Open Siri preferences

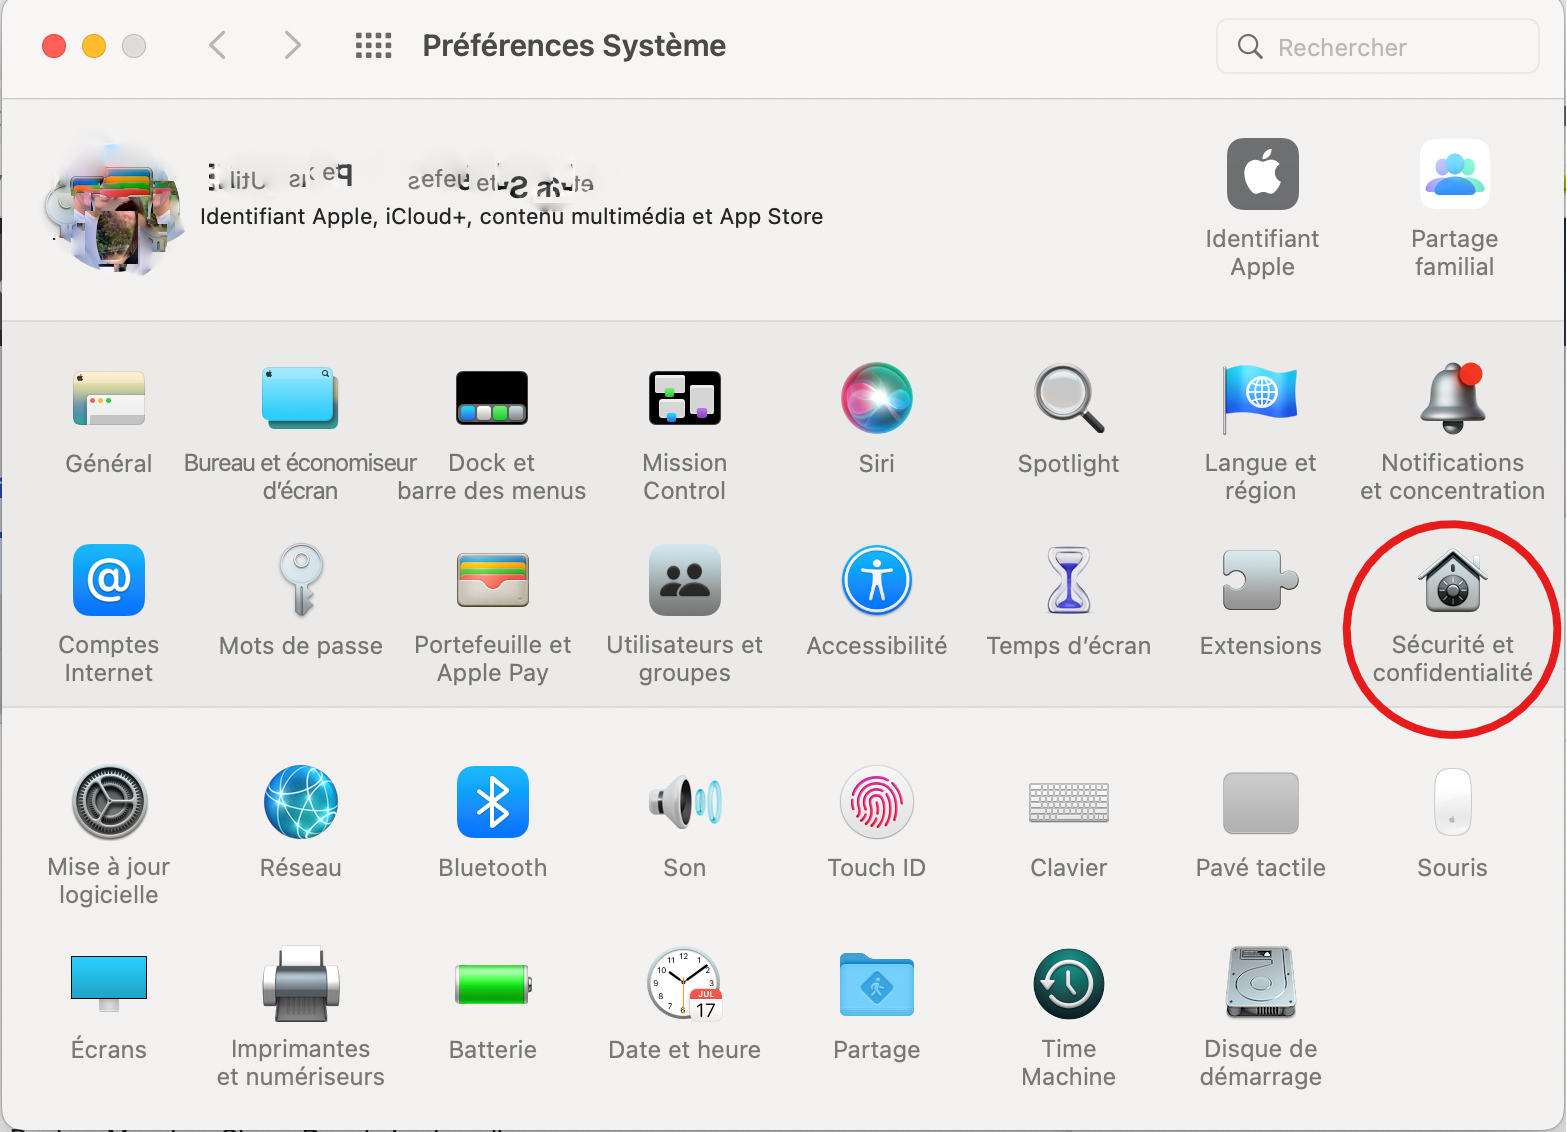876,399
